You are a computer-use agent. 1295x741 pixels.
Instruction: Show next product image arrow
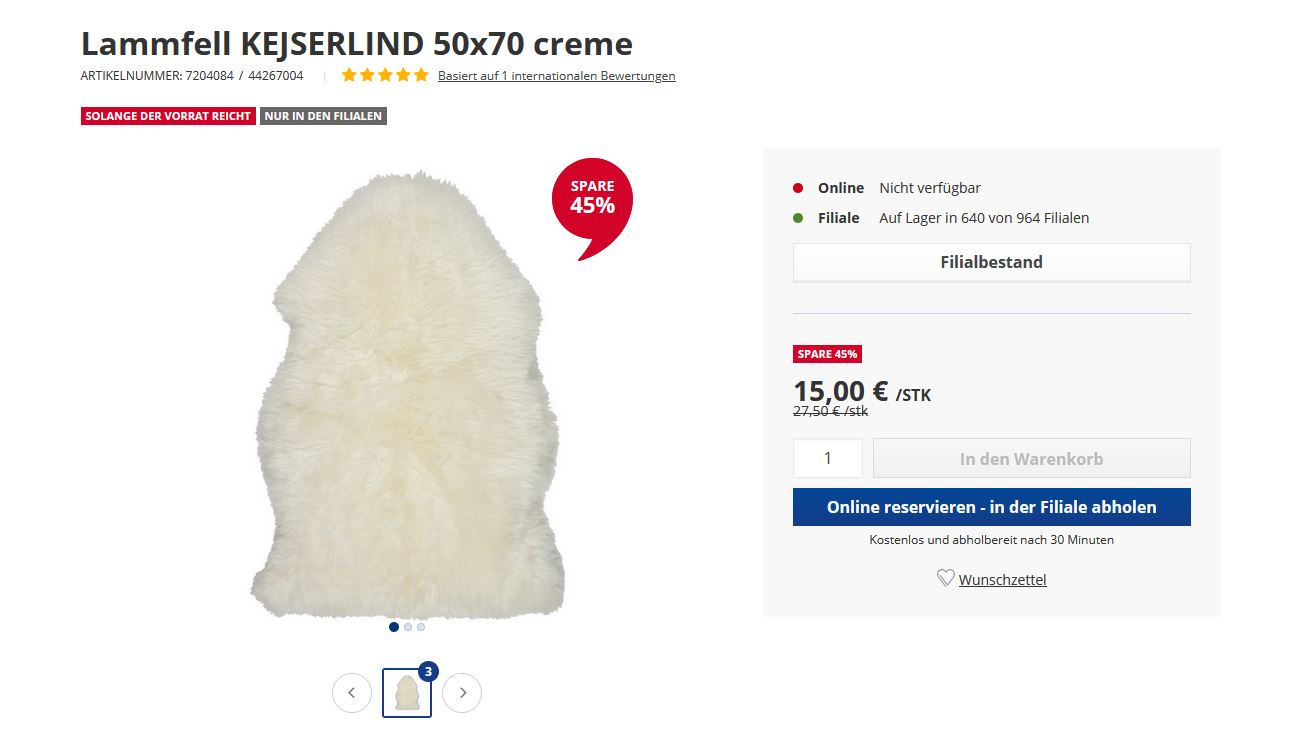coord(462,692)
